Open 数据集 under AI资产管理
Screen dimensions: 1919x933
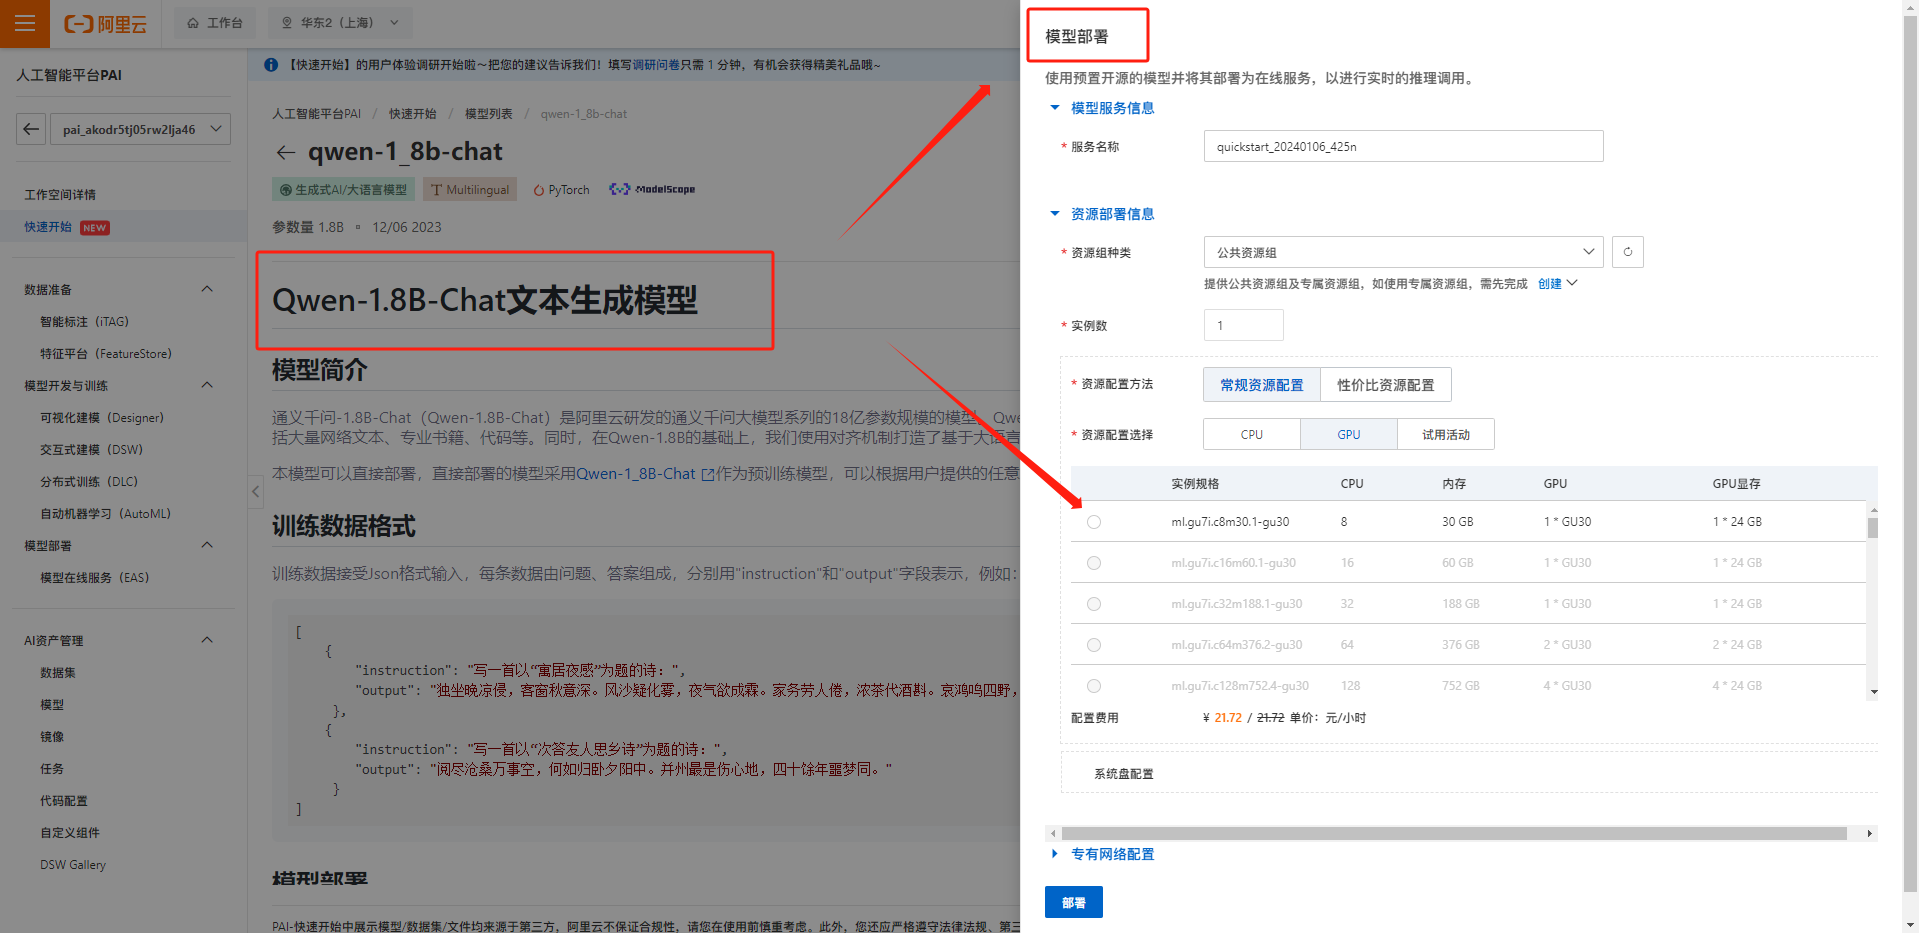tap(58, 673)
